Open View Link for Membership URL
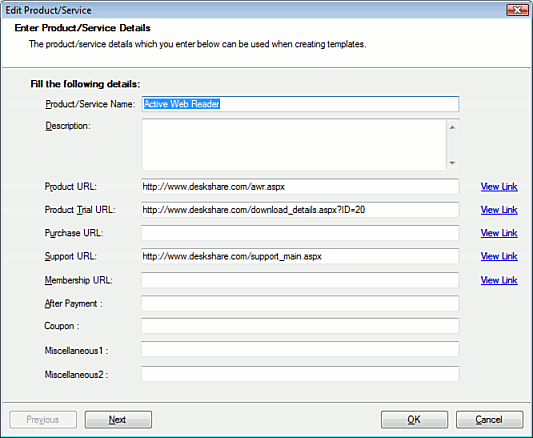Viewport: 533px width, 438px height. click(499, 280)
